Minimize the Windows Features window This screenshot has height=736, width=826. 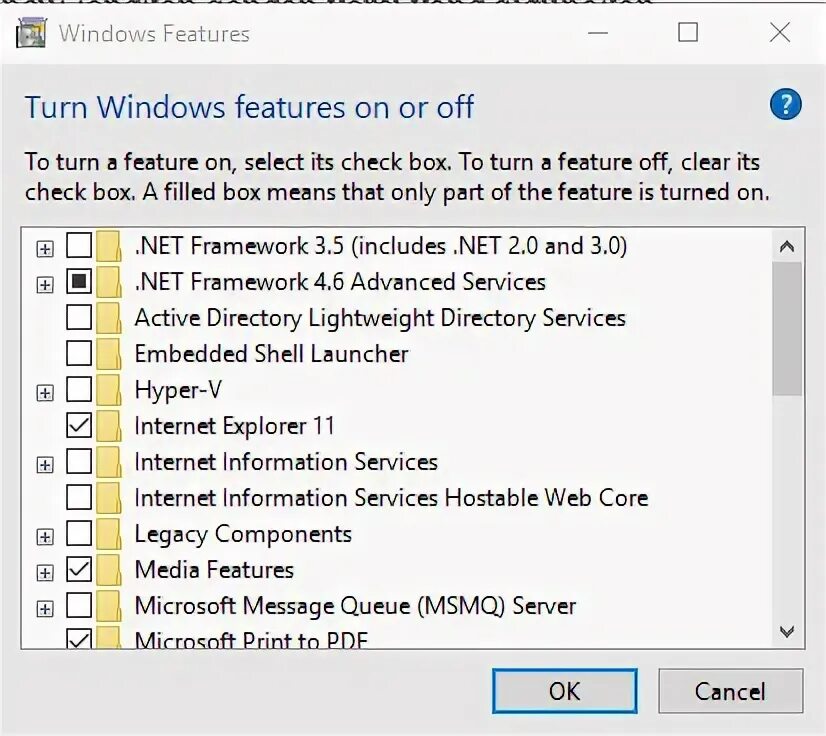coord(598,33)
